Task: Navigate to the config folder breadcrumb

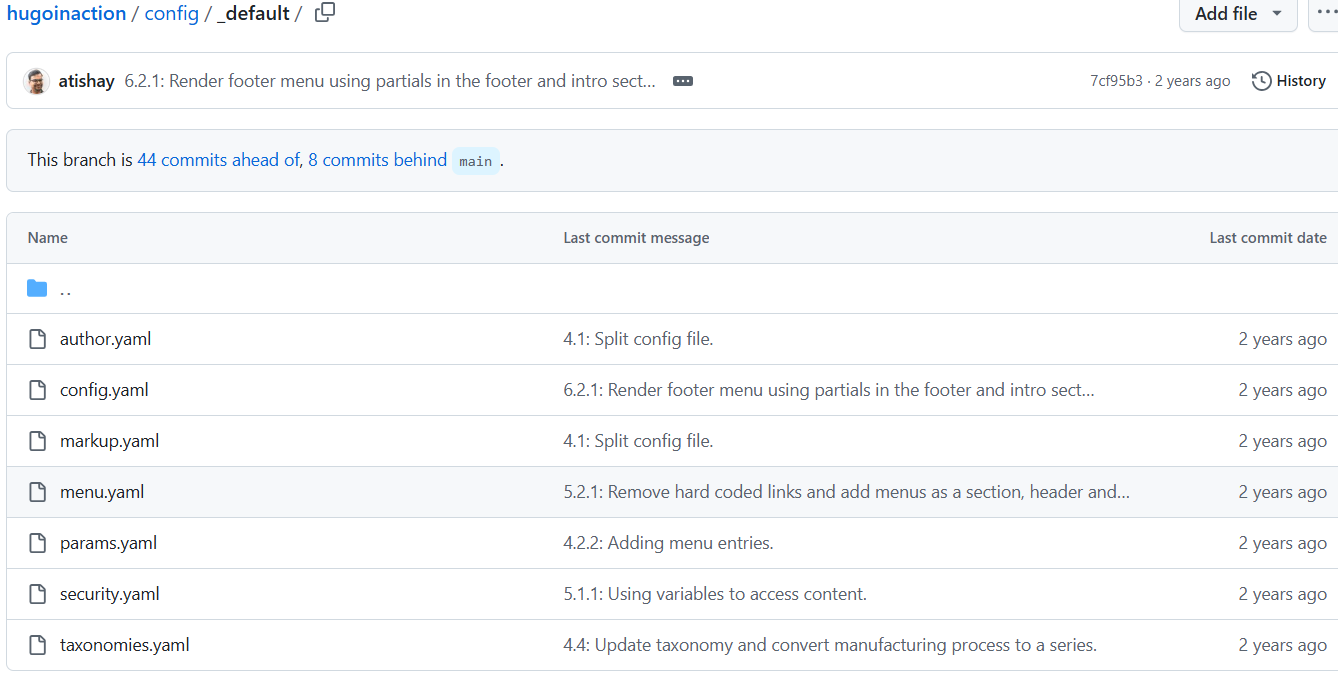Action: (172, 14)
